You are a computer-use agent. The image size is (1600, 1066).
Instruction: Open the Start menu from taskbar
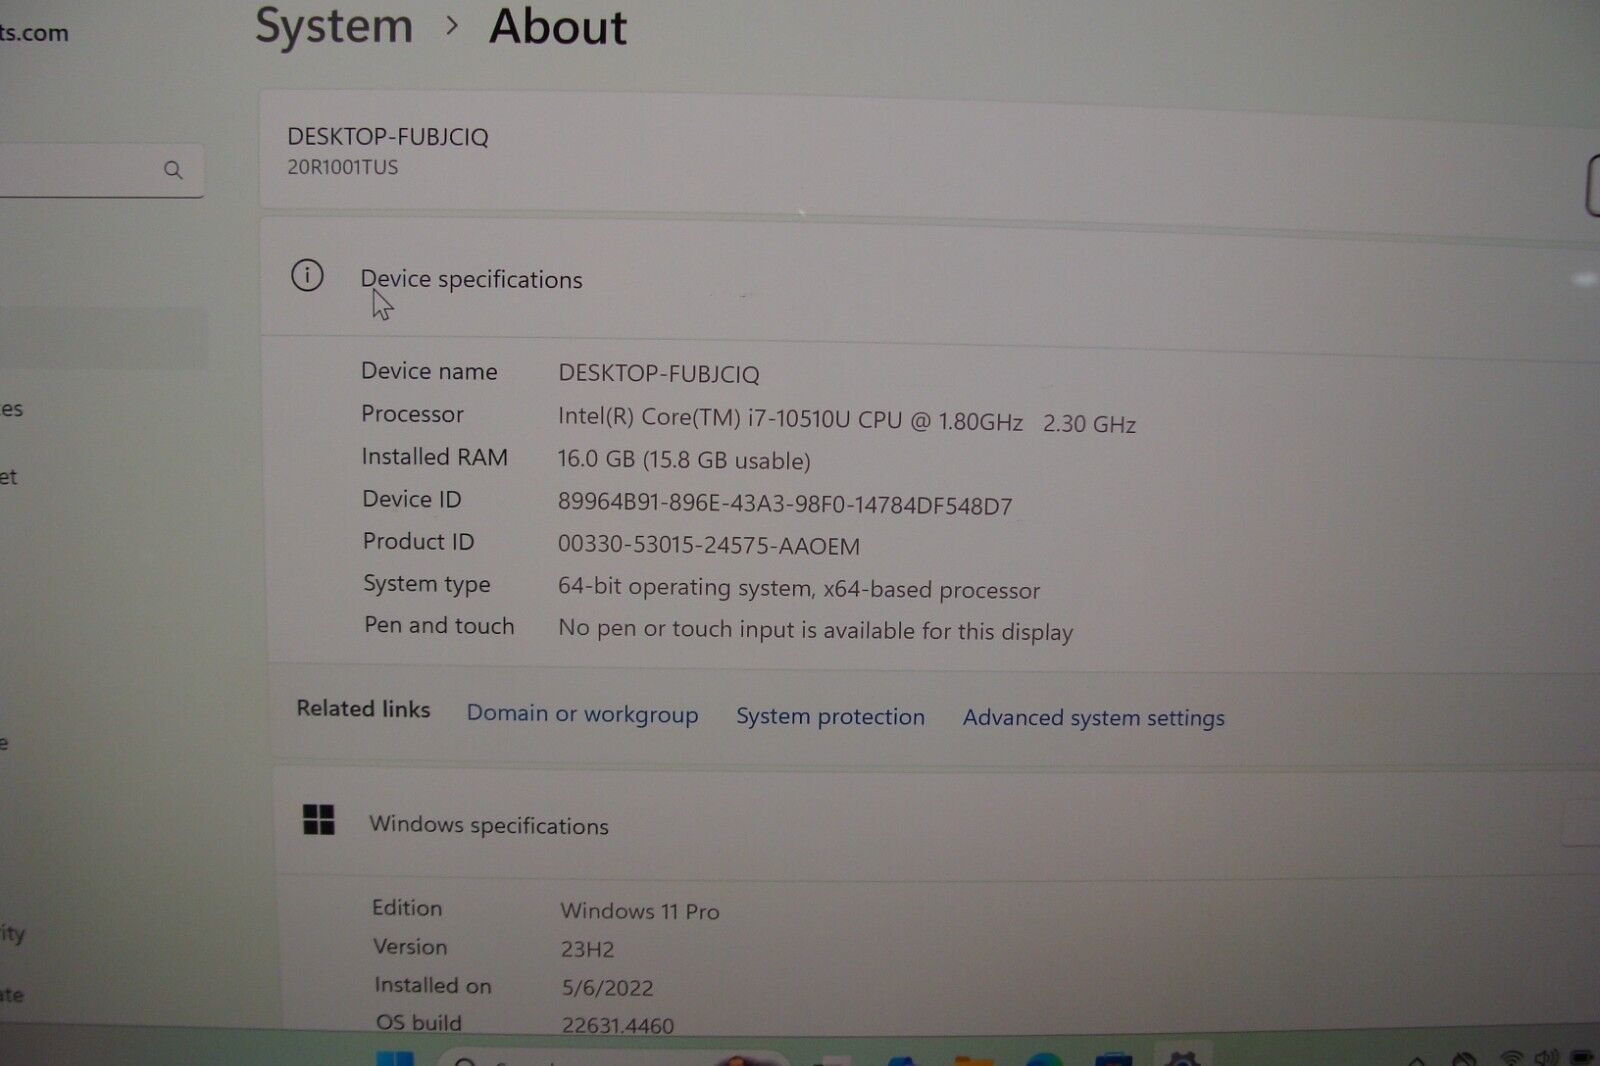(396, 1058)
